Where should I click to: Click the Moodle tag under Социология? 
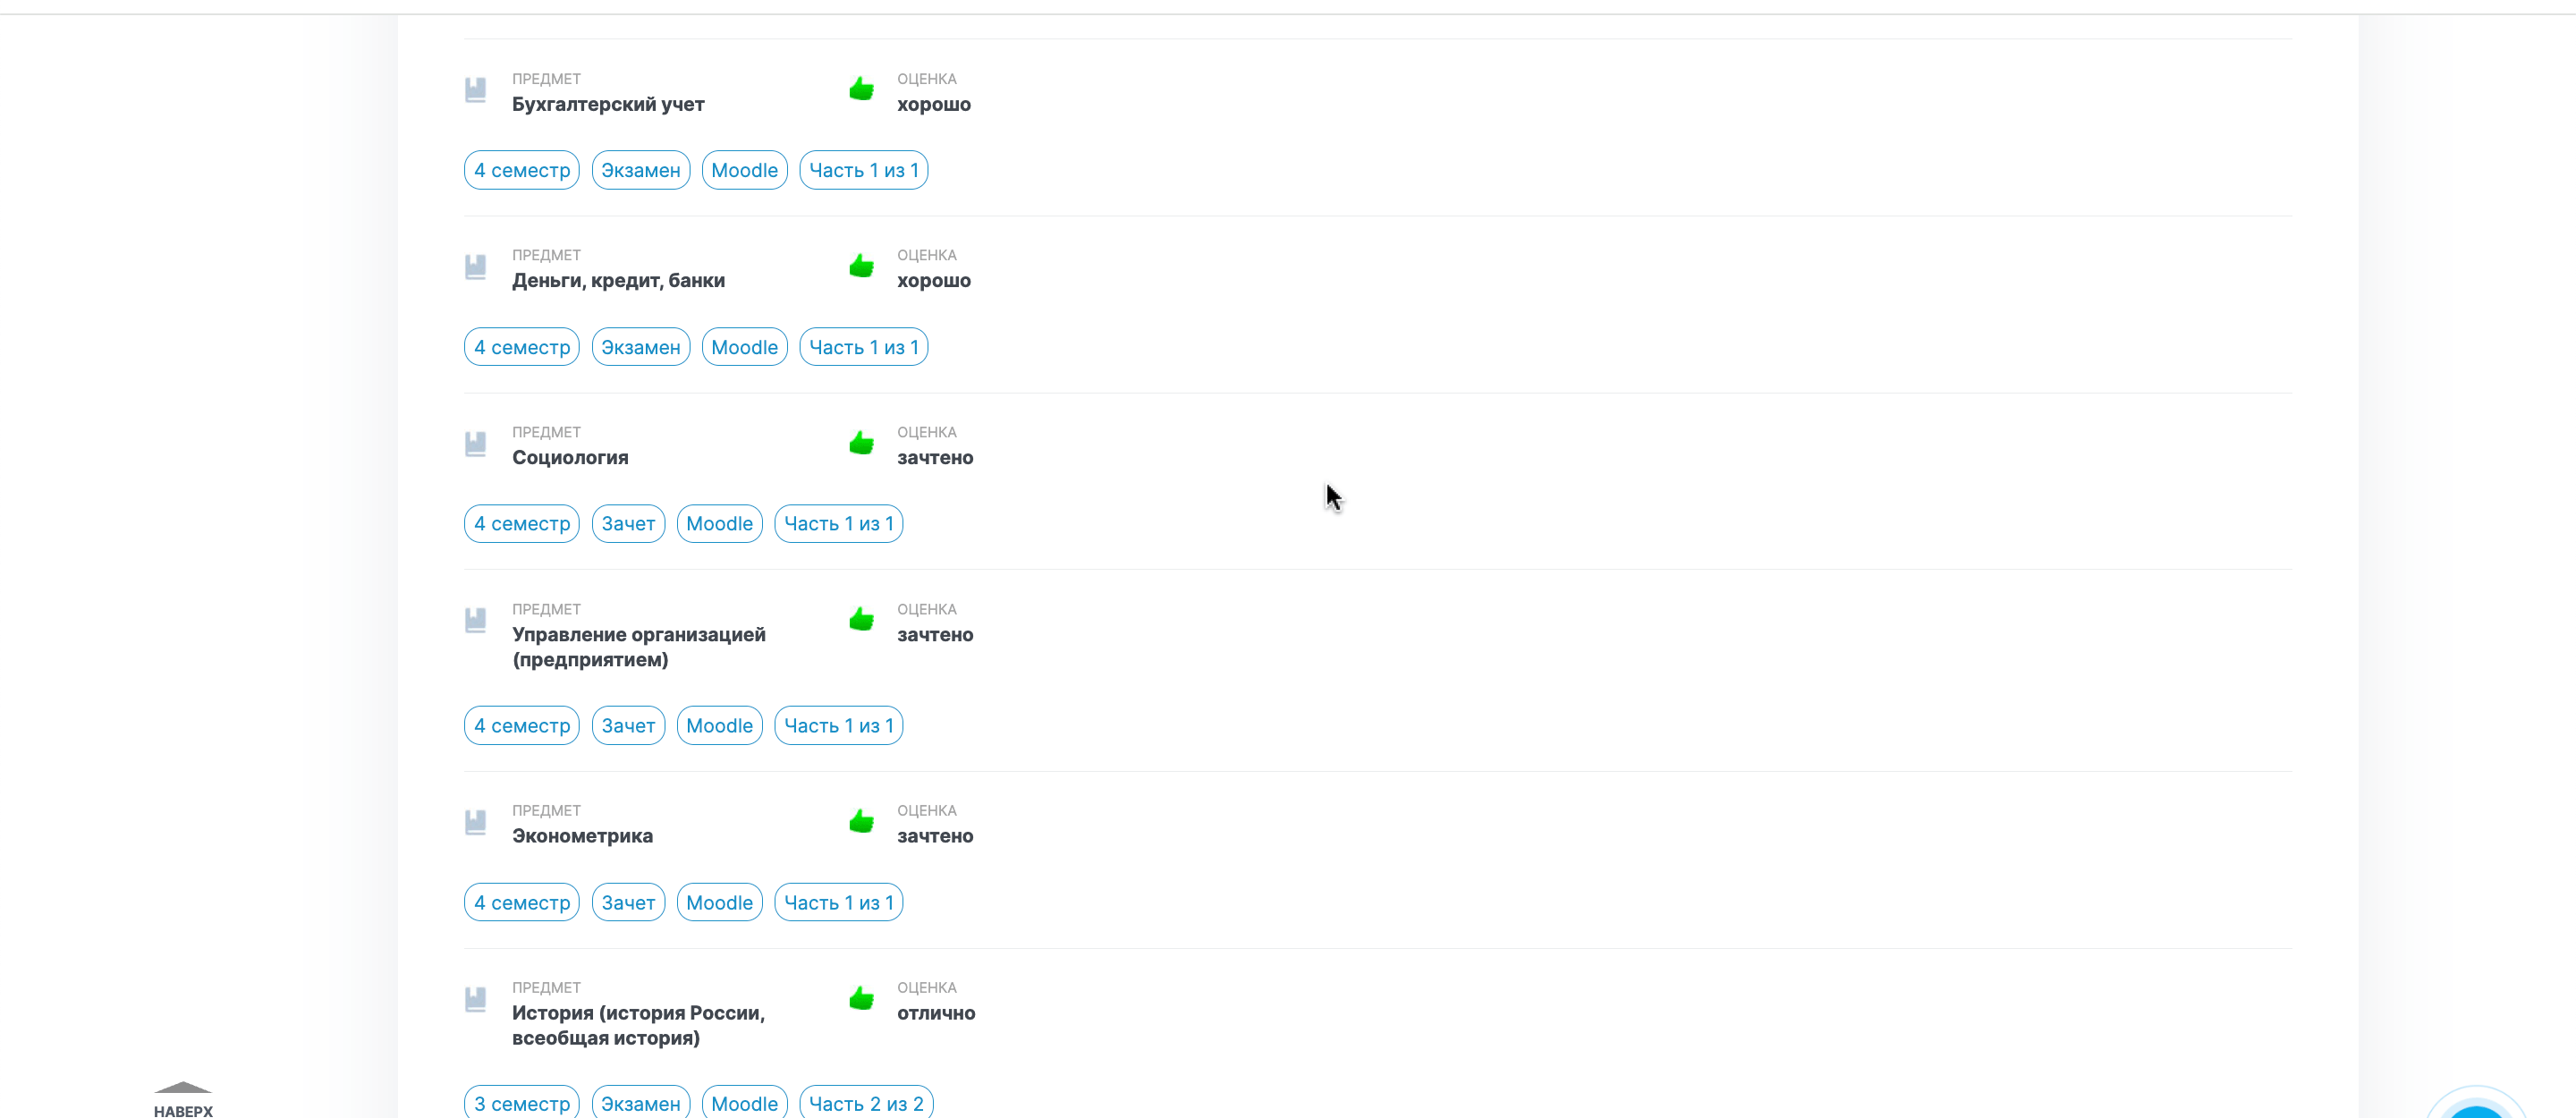click(719, 524)
